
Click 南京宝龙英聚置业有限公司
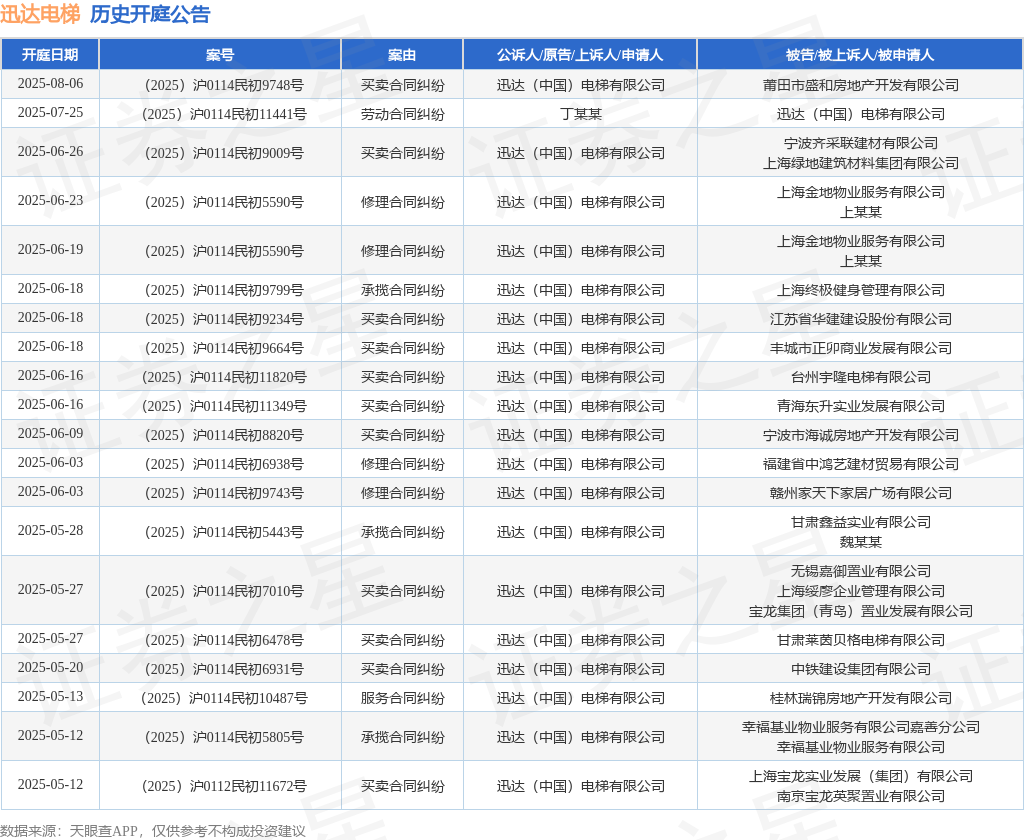pyautogui.click(x=861, y=796)
